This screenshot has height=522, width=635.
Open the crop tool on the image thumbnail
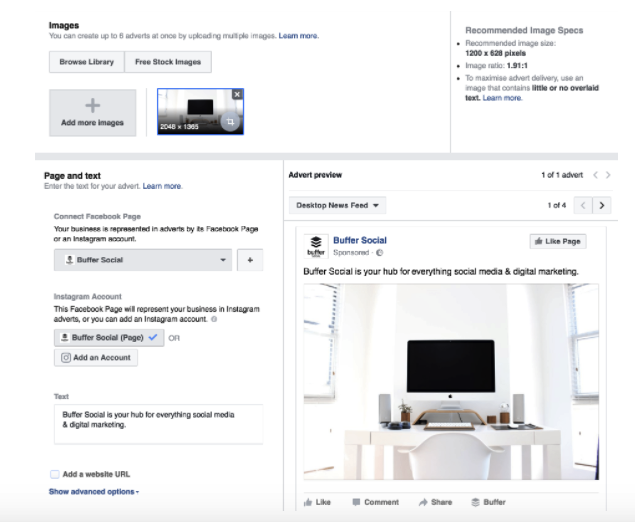click(230, 121)
